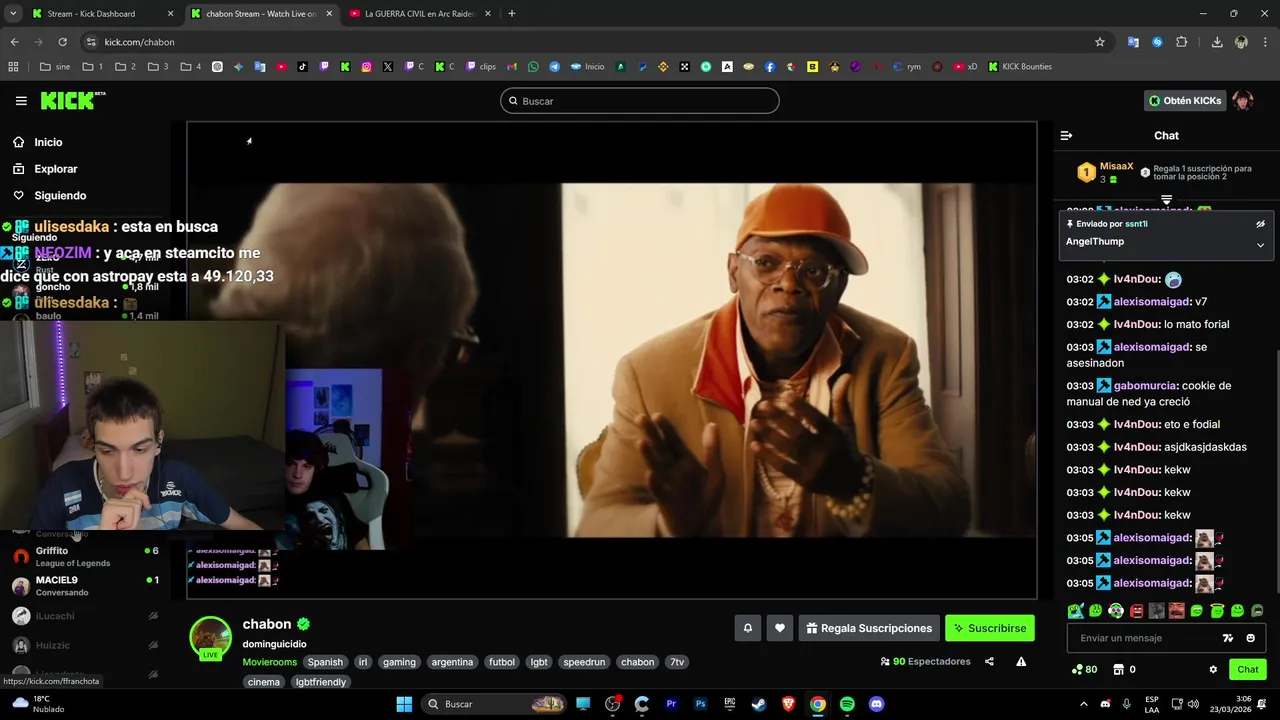
Task: Open browser extensions puzzle icon
Action: point(1182,42)
